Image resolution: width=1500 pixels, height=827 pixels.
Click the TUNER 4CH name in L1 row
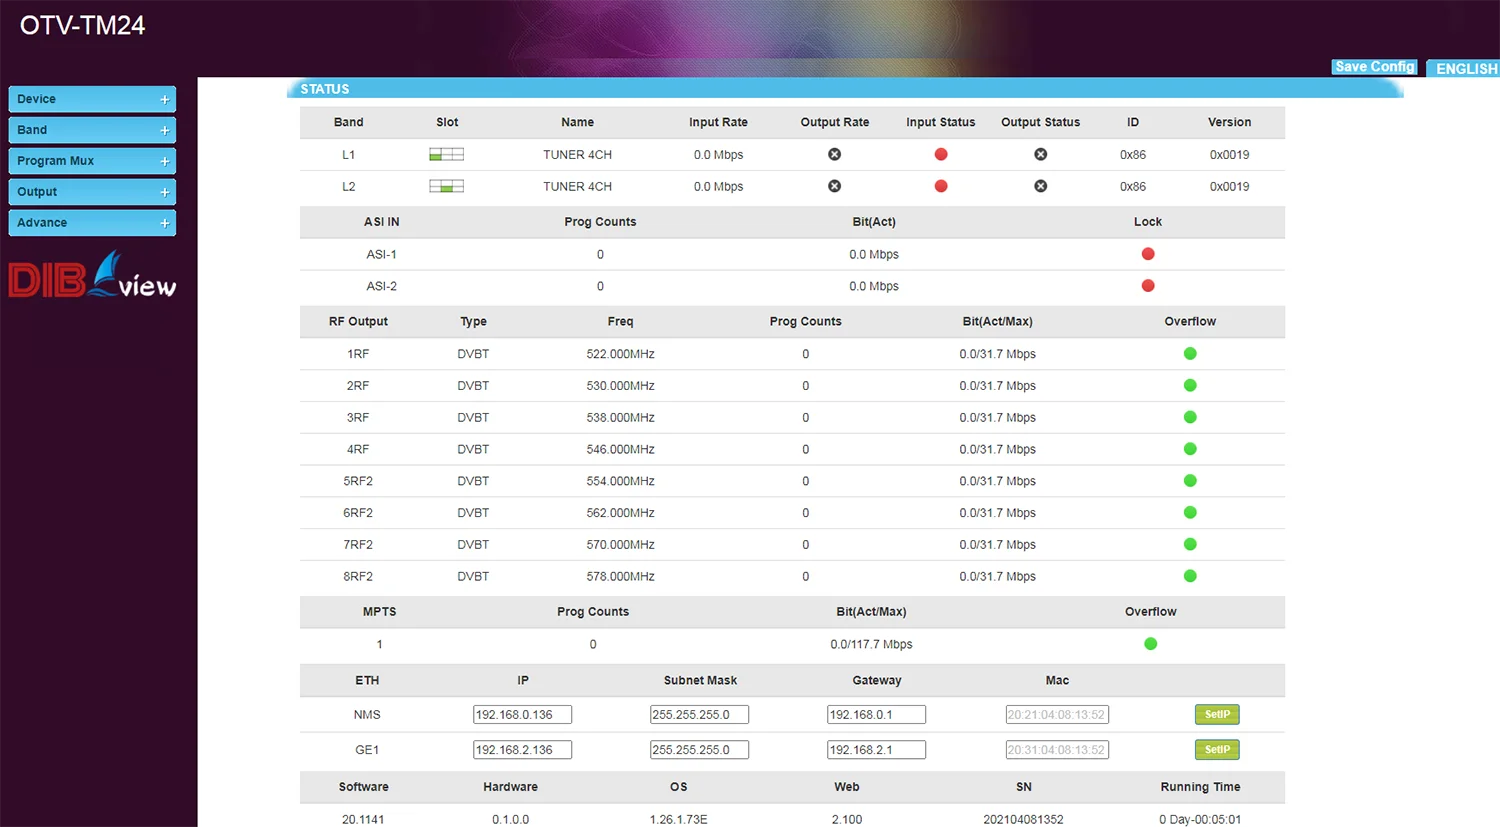click(x=577, y=155)
